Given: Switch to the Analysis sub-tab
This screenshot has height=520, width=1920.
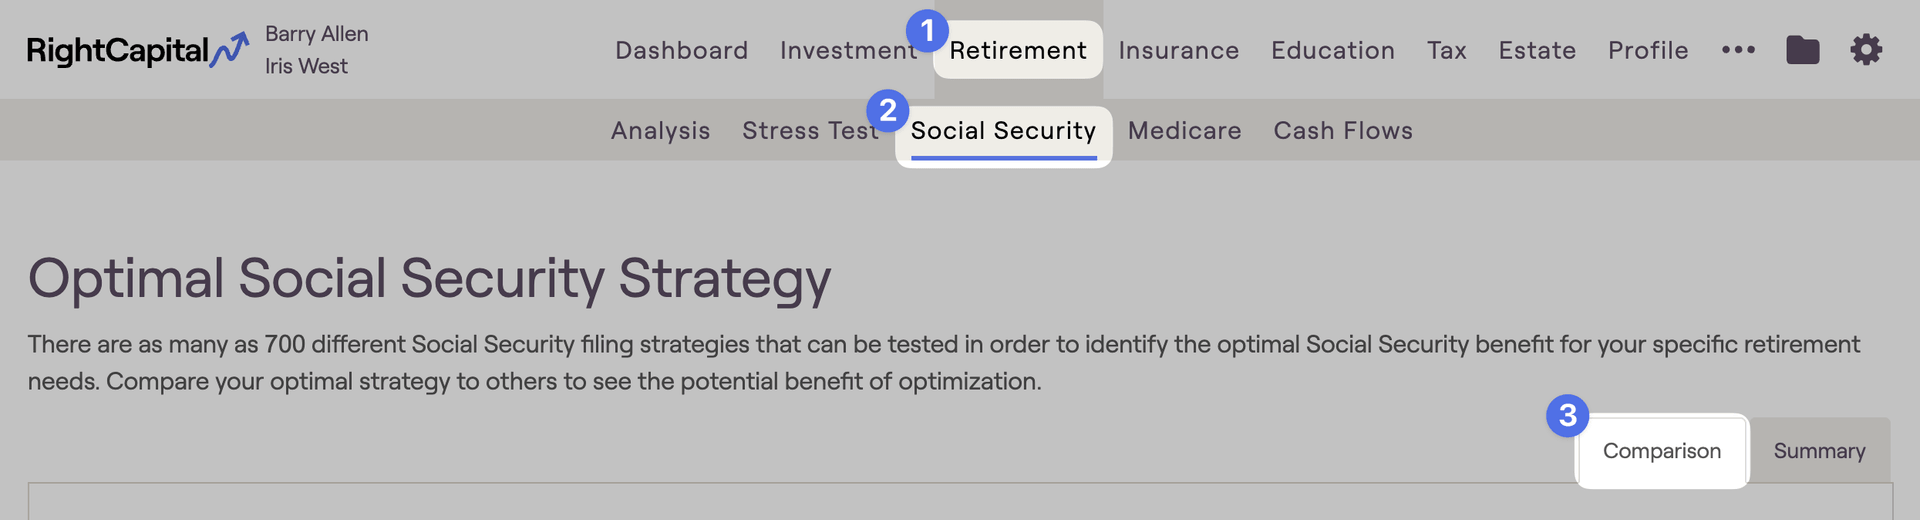Looking at the screenshot, I should pyautogui.click(x=661, y=131).
